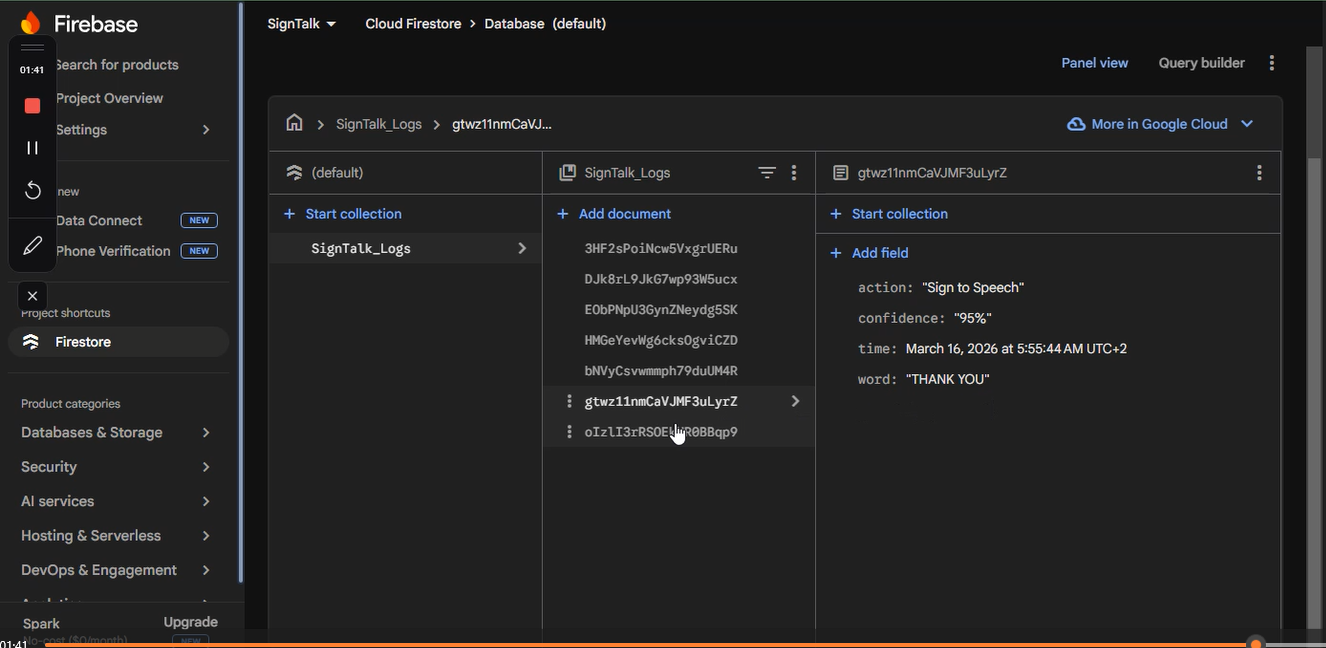This screenshot has height=648, width=1326.
Task: Go to Firestore root via home icon
Action: (294, 123)
